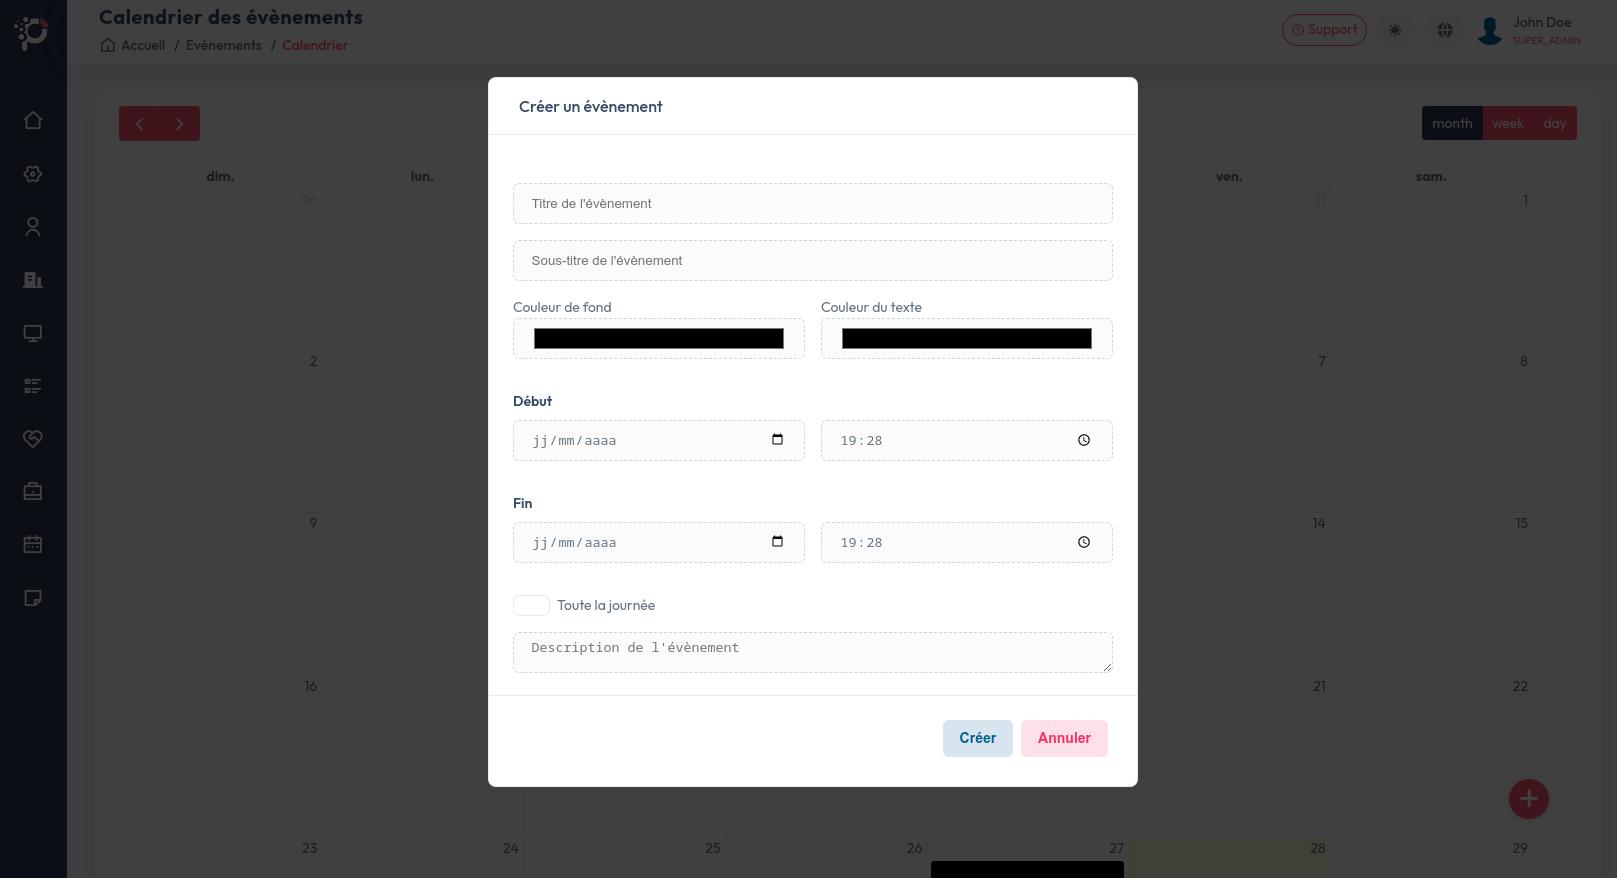Switch calendar to week view

[1508, 123]
